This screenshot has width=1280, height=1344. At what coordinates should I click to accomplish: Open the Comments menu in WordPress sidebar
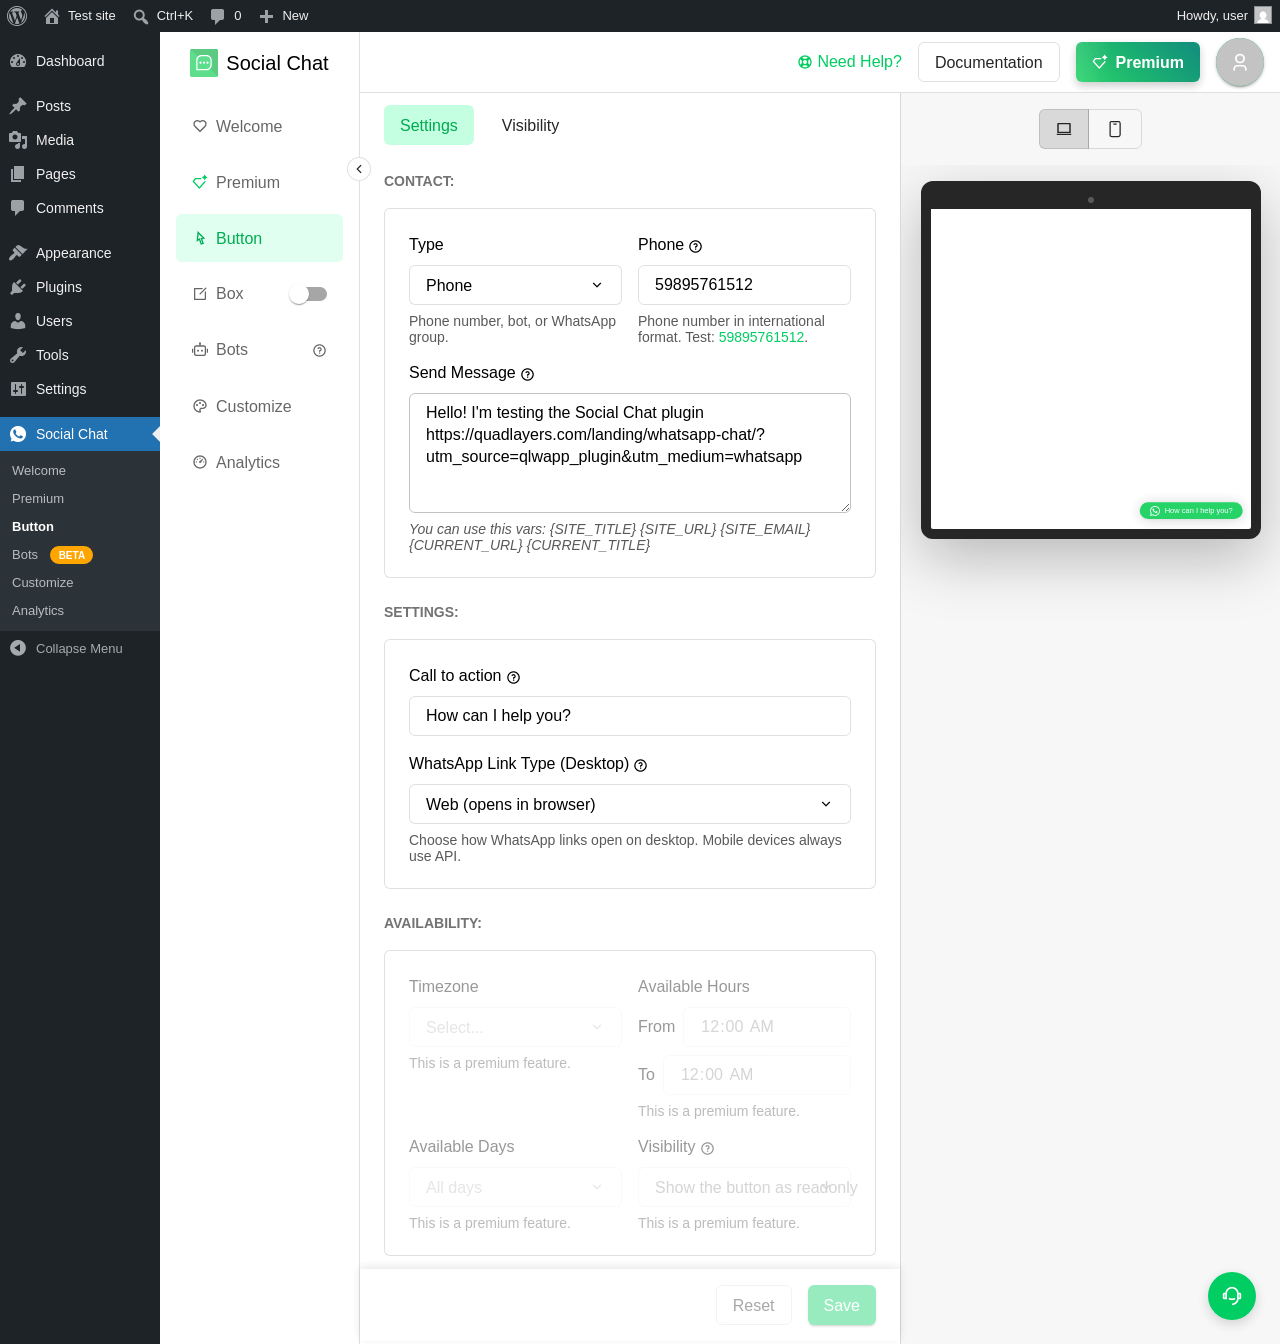coord(80,208)
